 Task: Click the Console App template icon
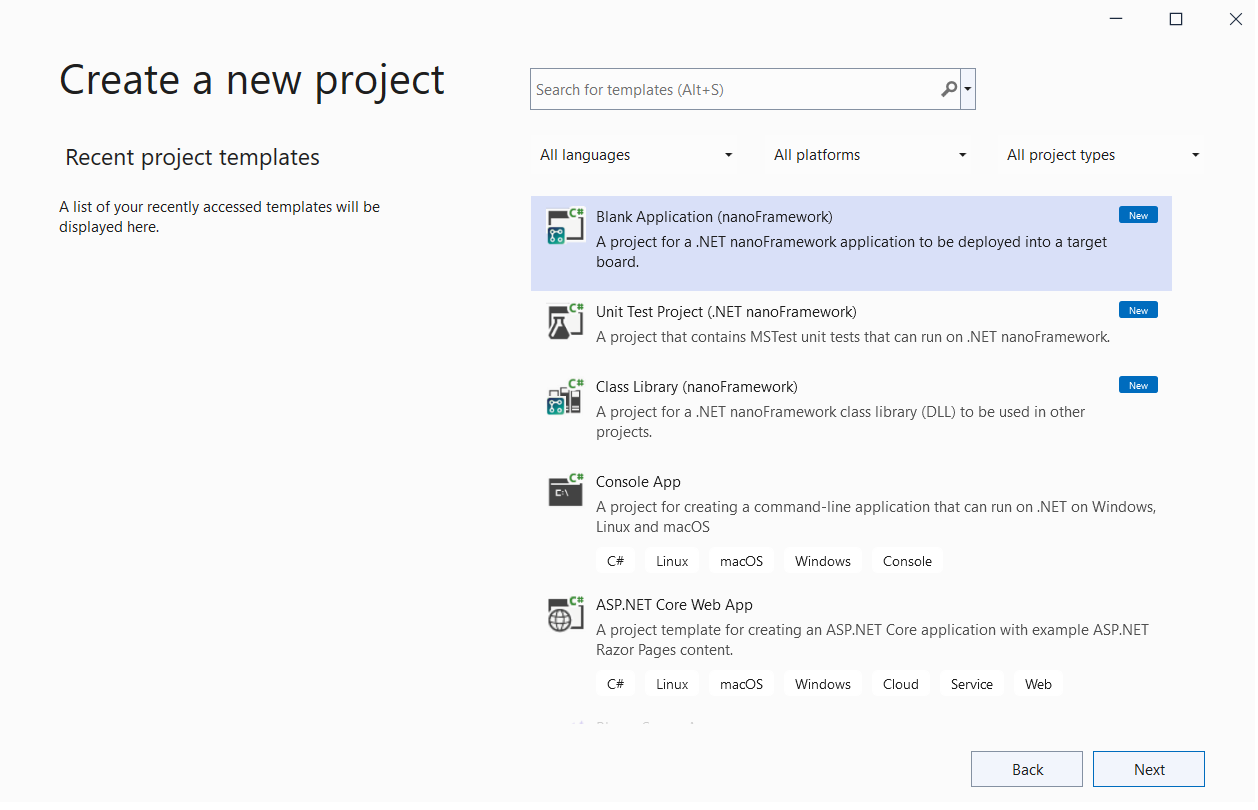tap(565, 491)
